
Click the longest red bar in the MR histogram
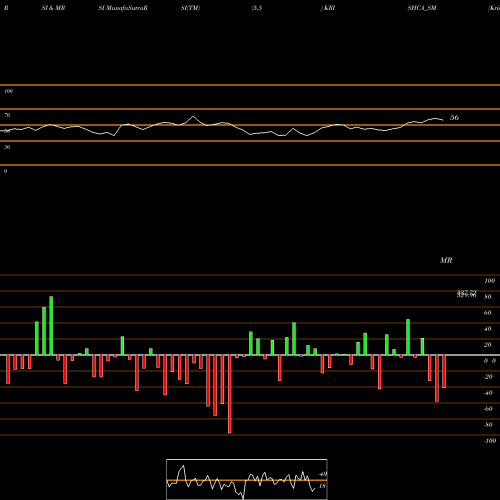point(229,394)
